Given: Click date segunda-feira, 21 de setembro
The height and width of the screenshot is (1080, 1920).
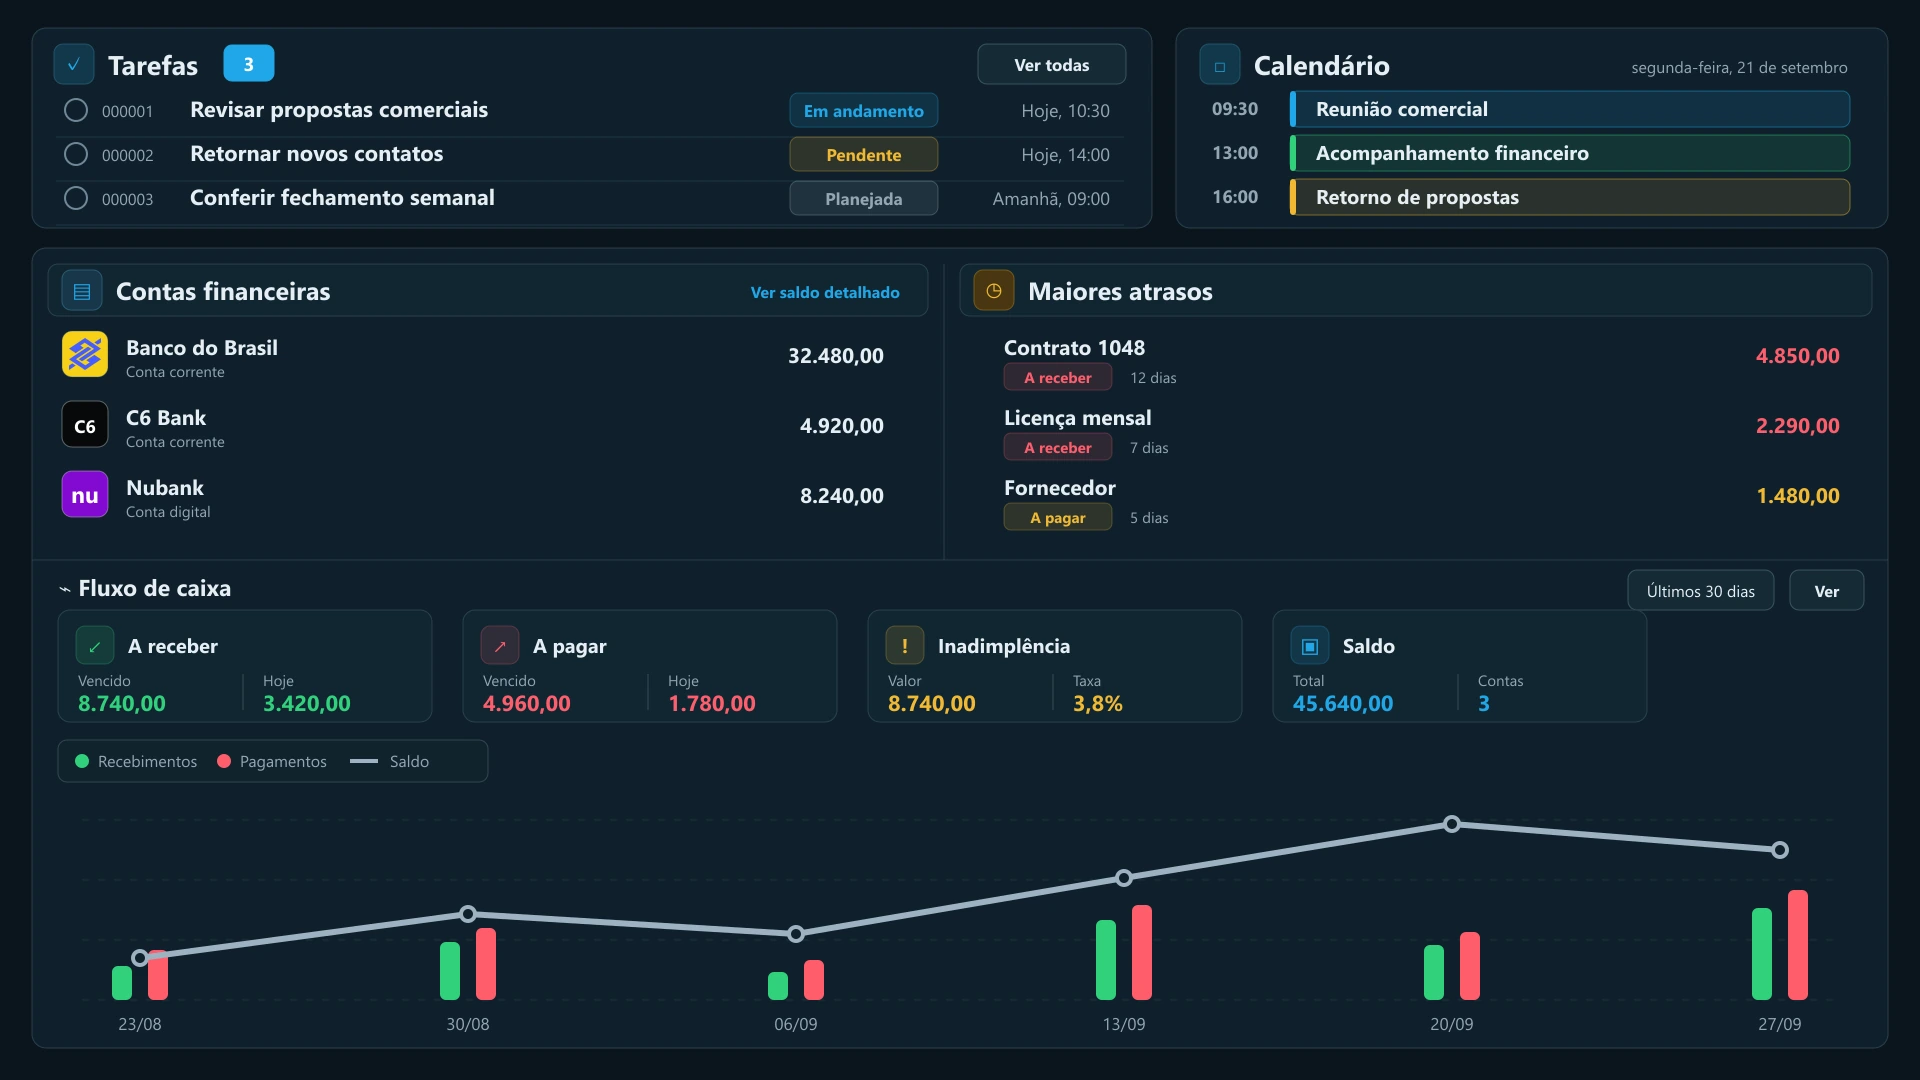Looking at the screenshot, I should click(x=1739, y=68).
